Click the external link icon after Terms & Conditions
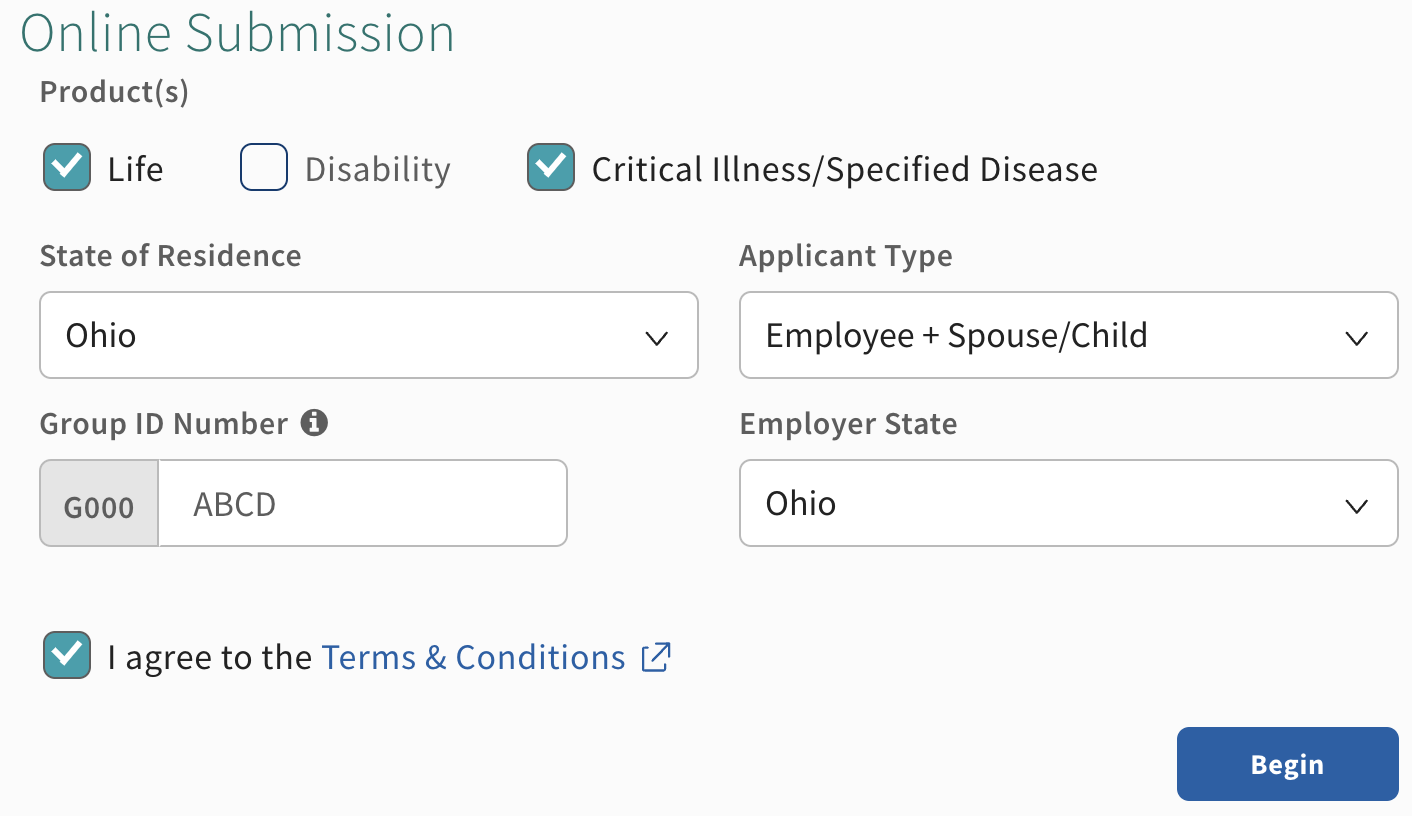1412x816 pixels. click(x=656, y=657)
